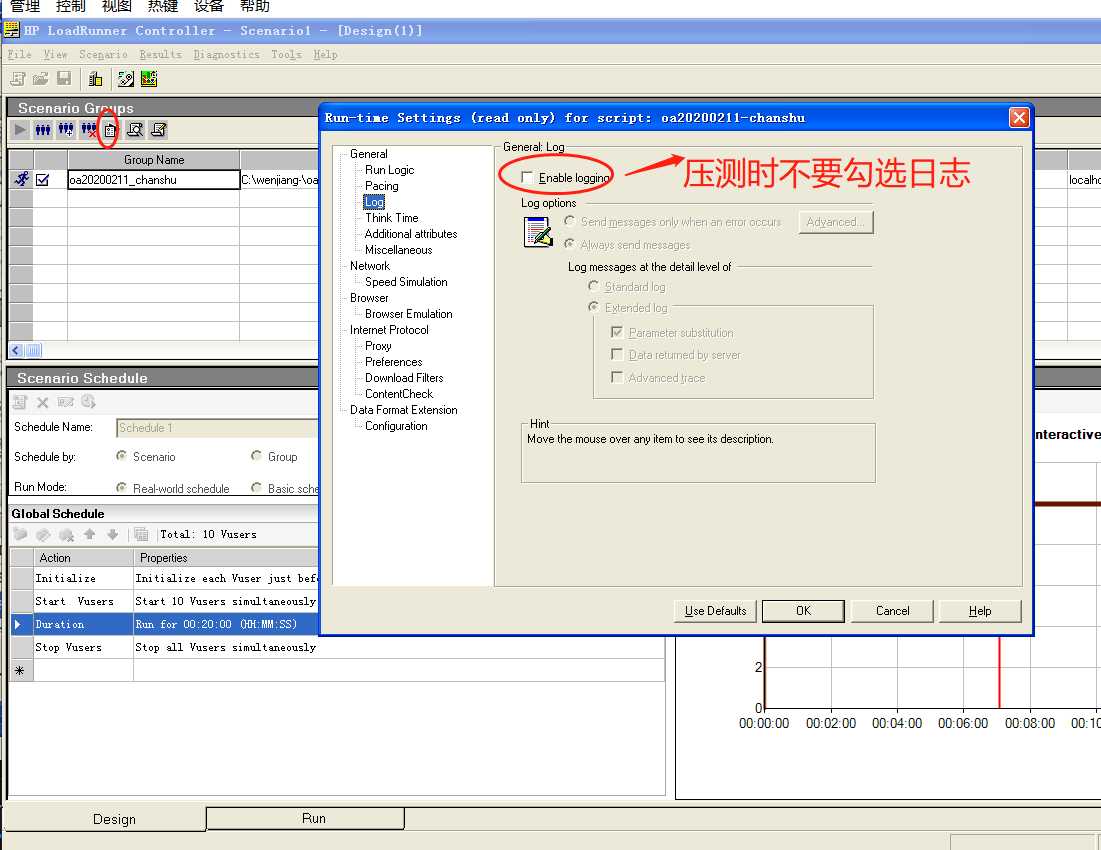Click the Move Action Up arrow icon
The image size is (1101, 850).
(89, 534)
